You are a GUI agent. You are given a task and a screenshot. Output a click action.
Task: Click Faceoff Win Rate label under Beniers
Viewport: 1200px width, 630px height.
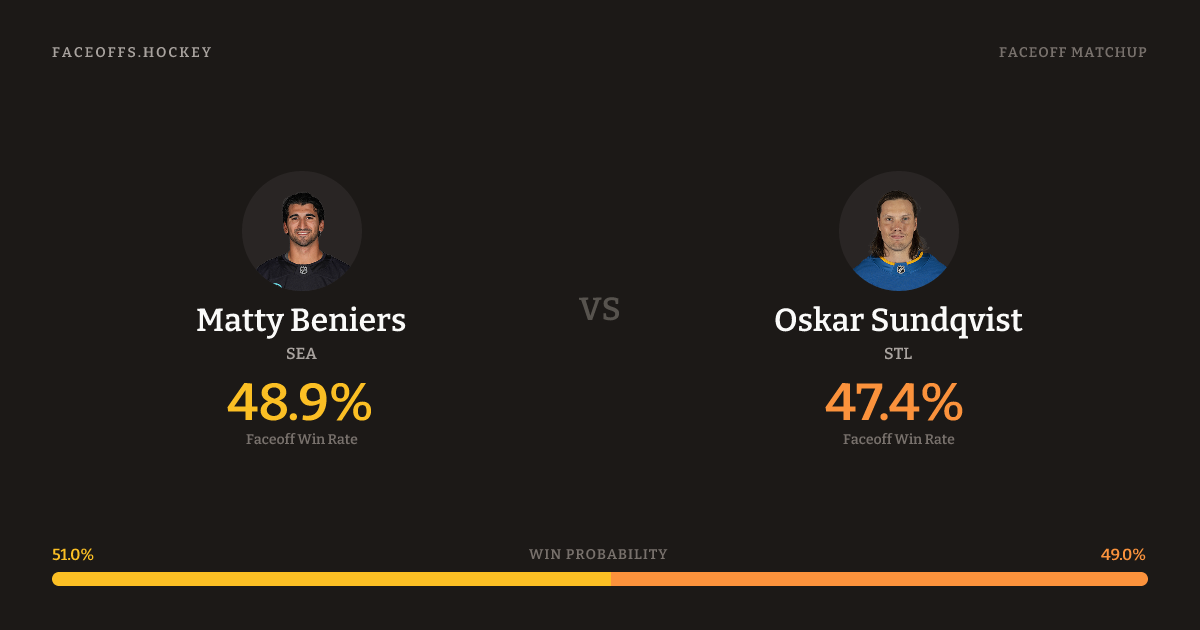[x=301, y=439]
